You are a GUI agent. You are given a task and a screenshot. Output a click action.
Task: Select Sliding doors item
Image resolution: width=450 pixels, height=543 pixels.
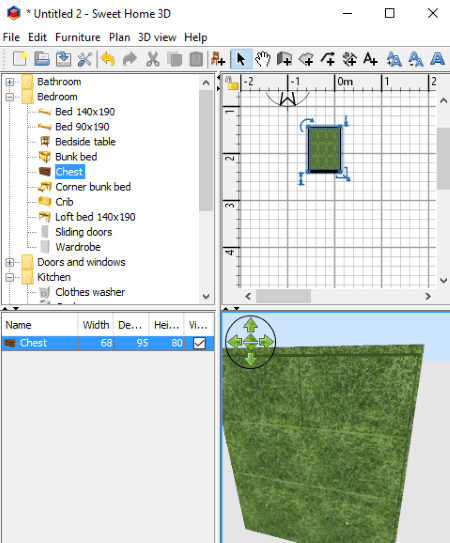[84, 232]
